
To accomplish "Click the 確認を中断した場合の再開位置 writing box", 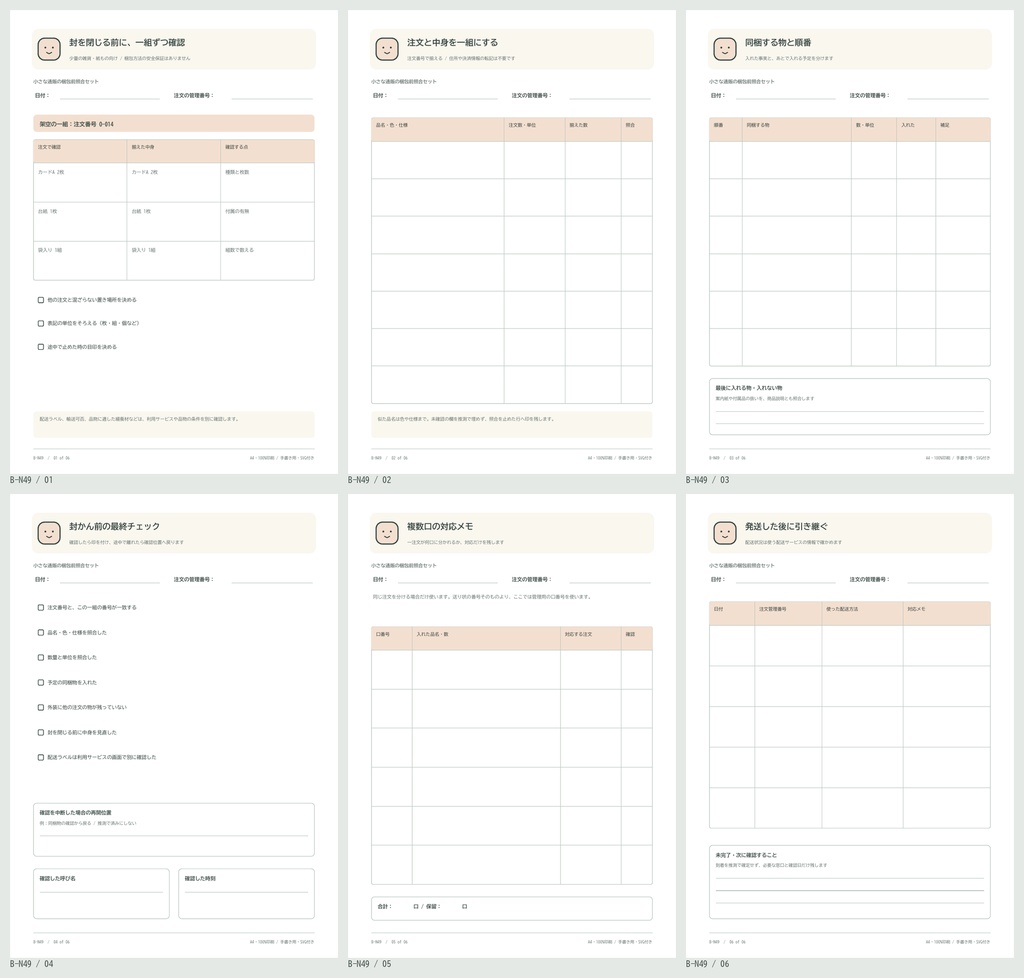I will pos(174,830).
